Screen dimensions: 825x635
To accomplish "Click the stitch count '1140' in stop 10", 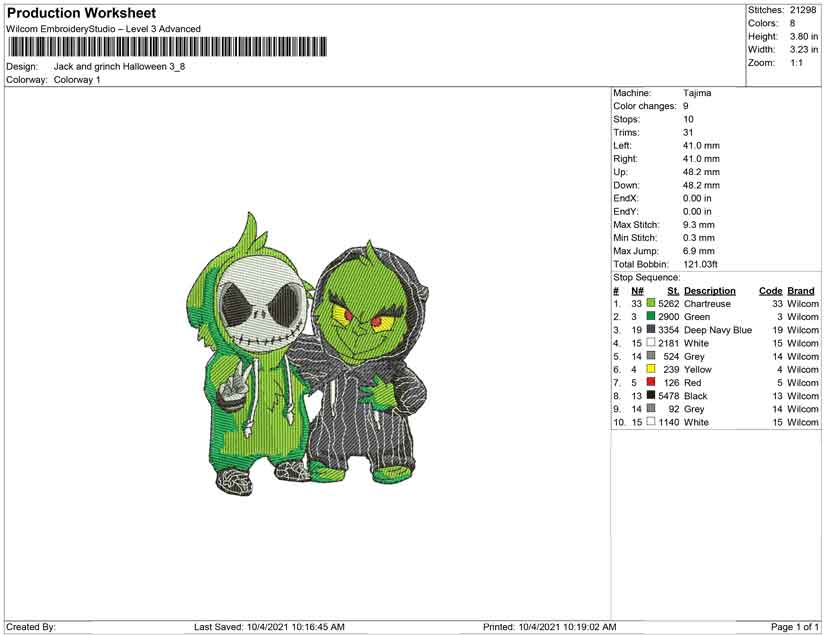I will (669, 422).
